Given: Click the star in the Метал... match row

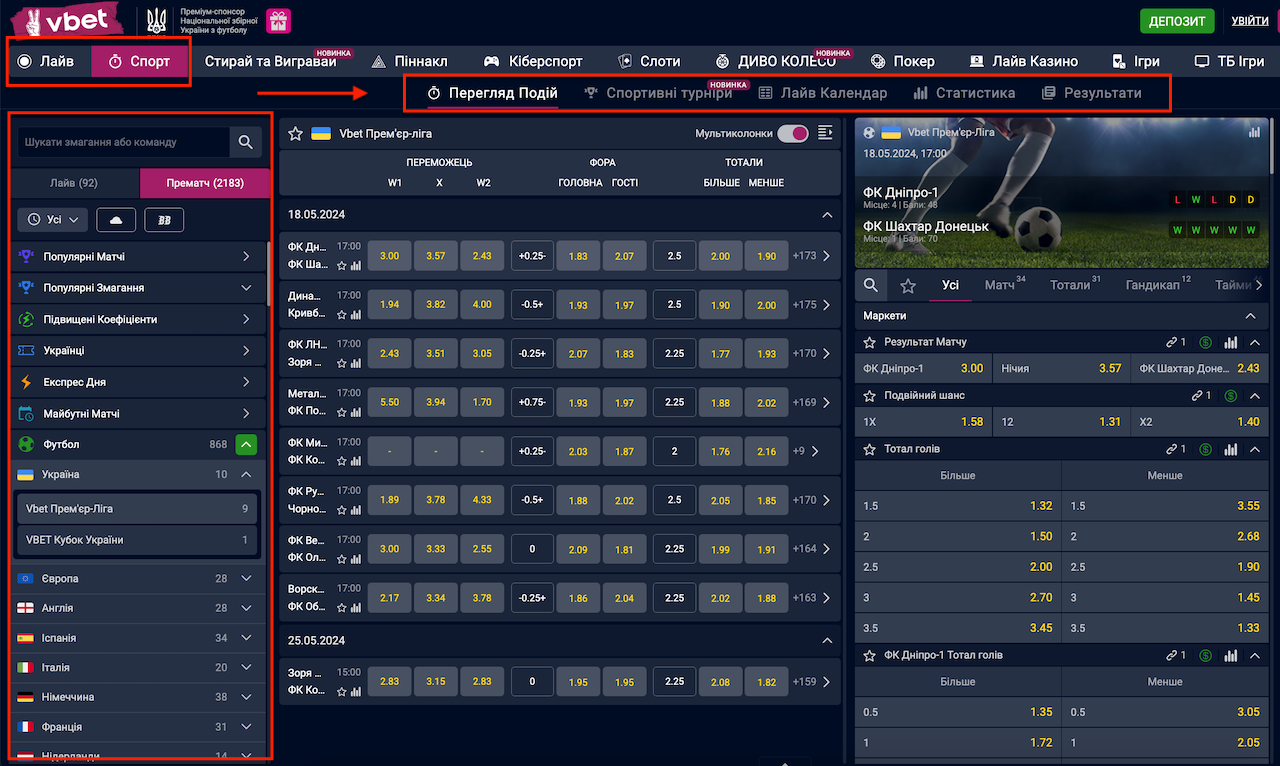Looking at the screenshot, I should [x=342, y=412].
